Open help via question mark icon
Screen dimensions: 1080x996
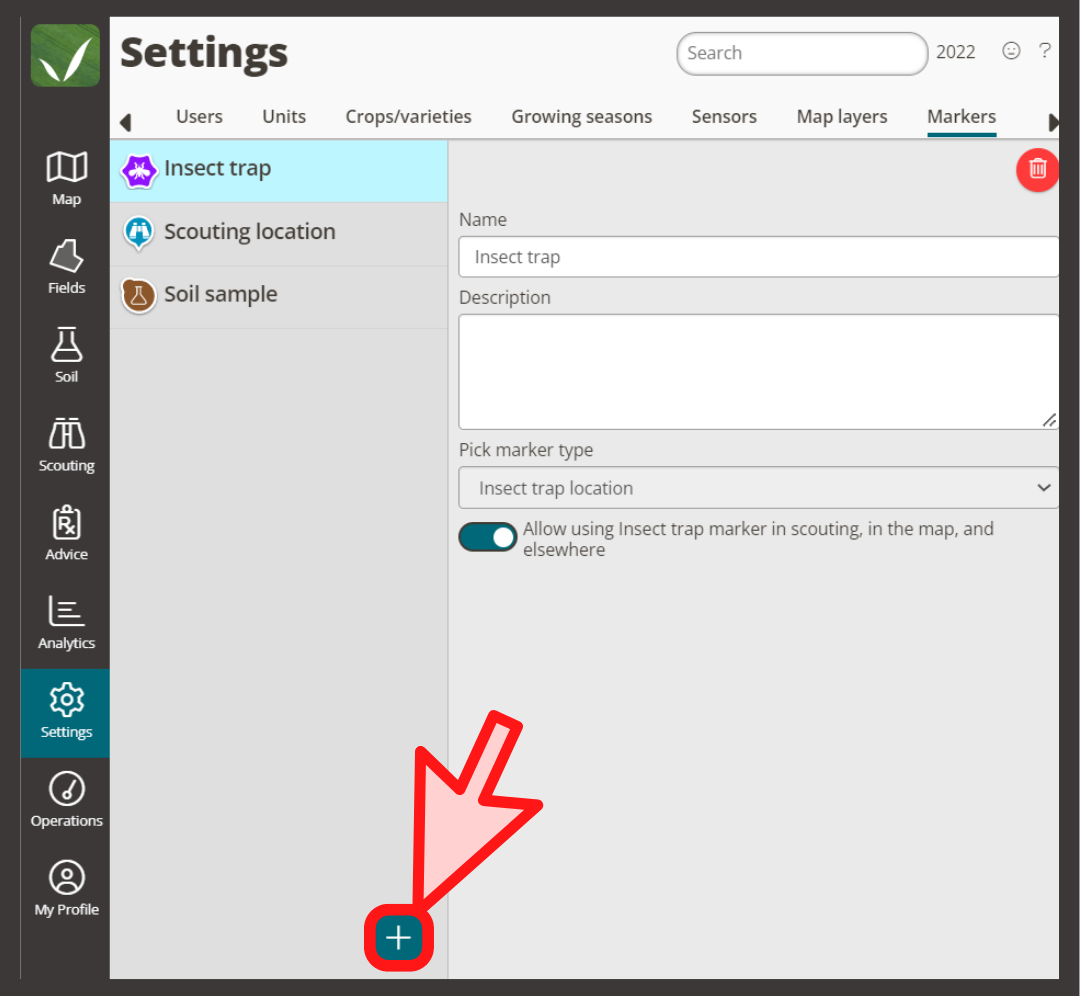coord(1044,51)
